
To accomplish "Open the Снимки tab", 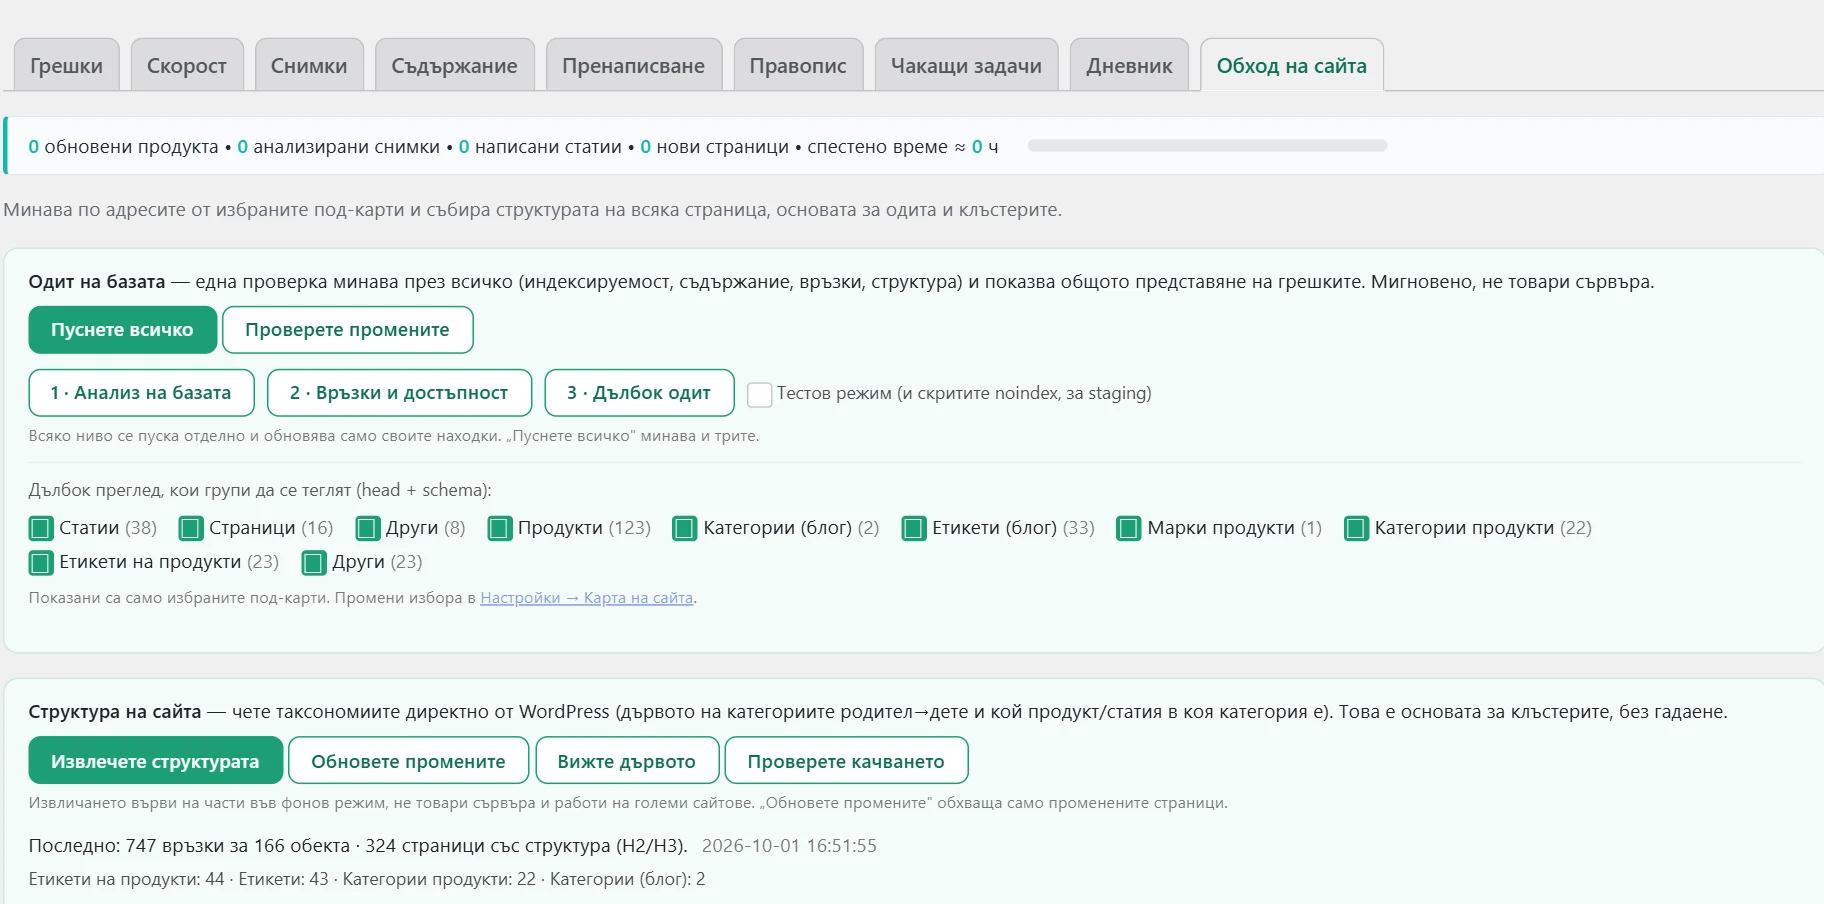I will click(309, 65).
